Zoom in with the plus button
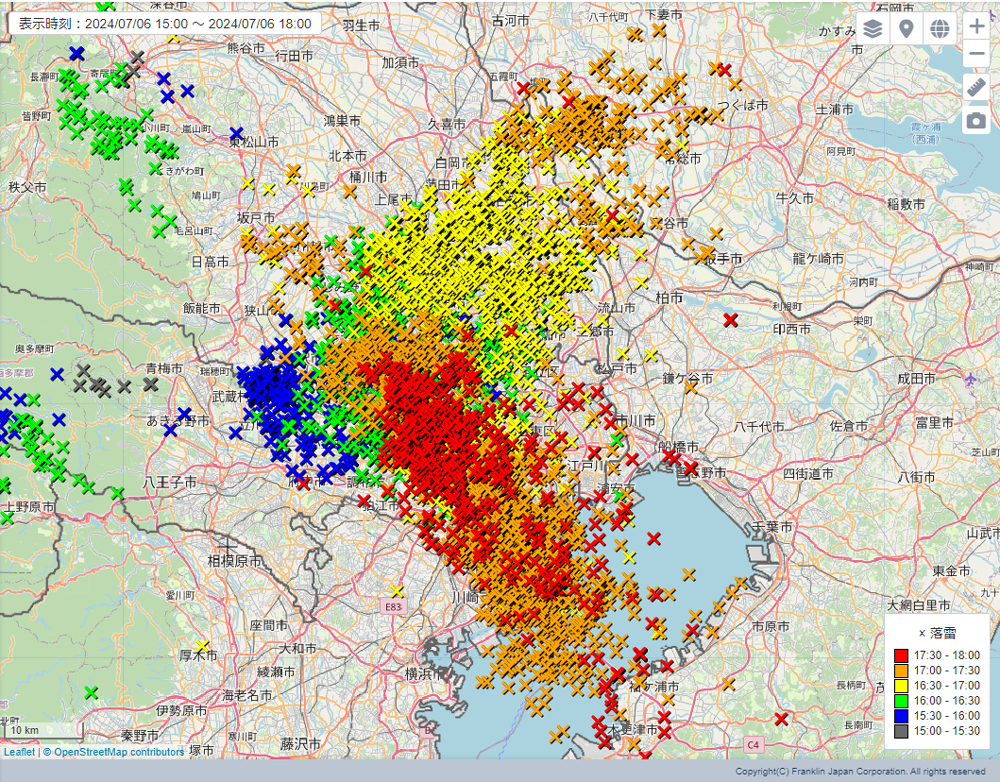Image resolution: width=1000 pixels, height=782 pixels. pyautogui.click(x=977, y=27)
